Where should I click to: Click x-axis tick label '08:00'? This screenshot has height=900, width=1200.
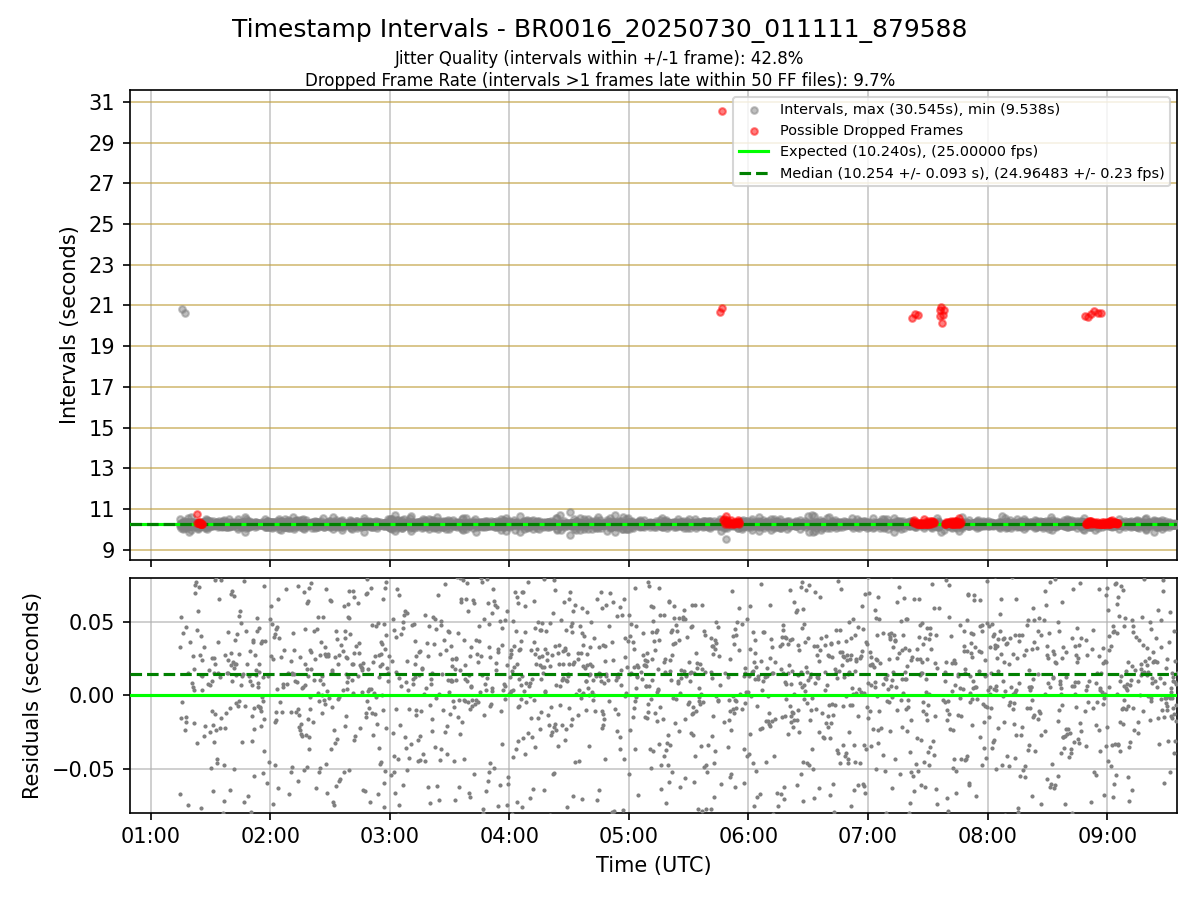tap(988, 837)
